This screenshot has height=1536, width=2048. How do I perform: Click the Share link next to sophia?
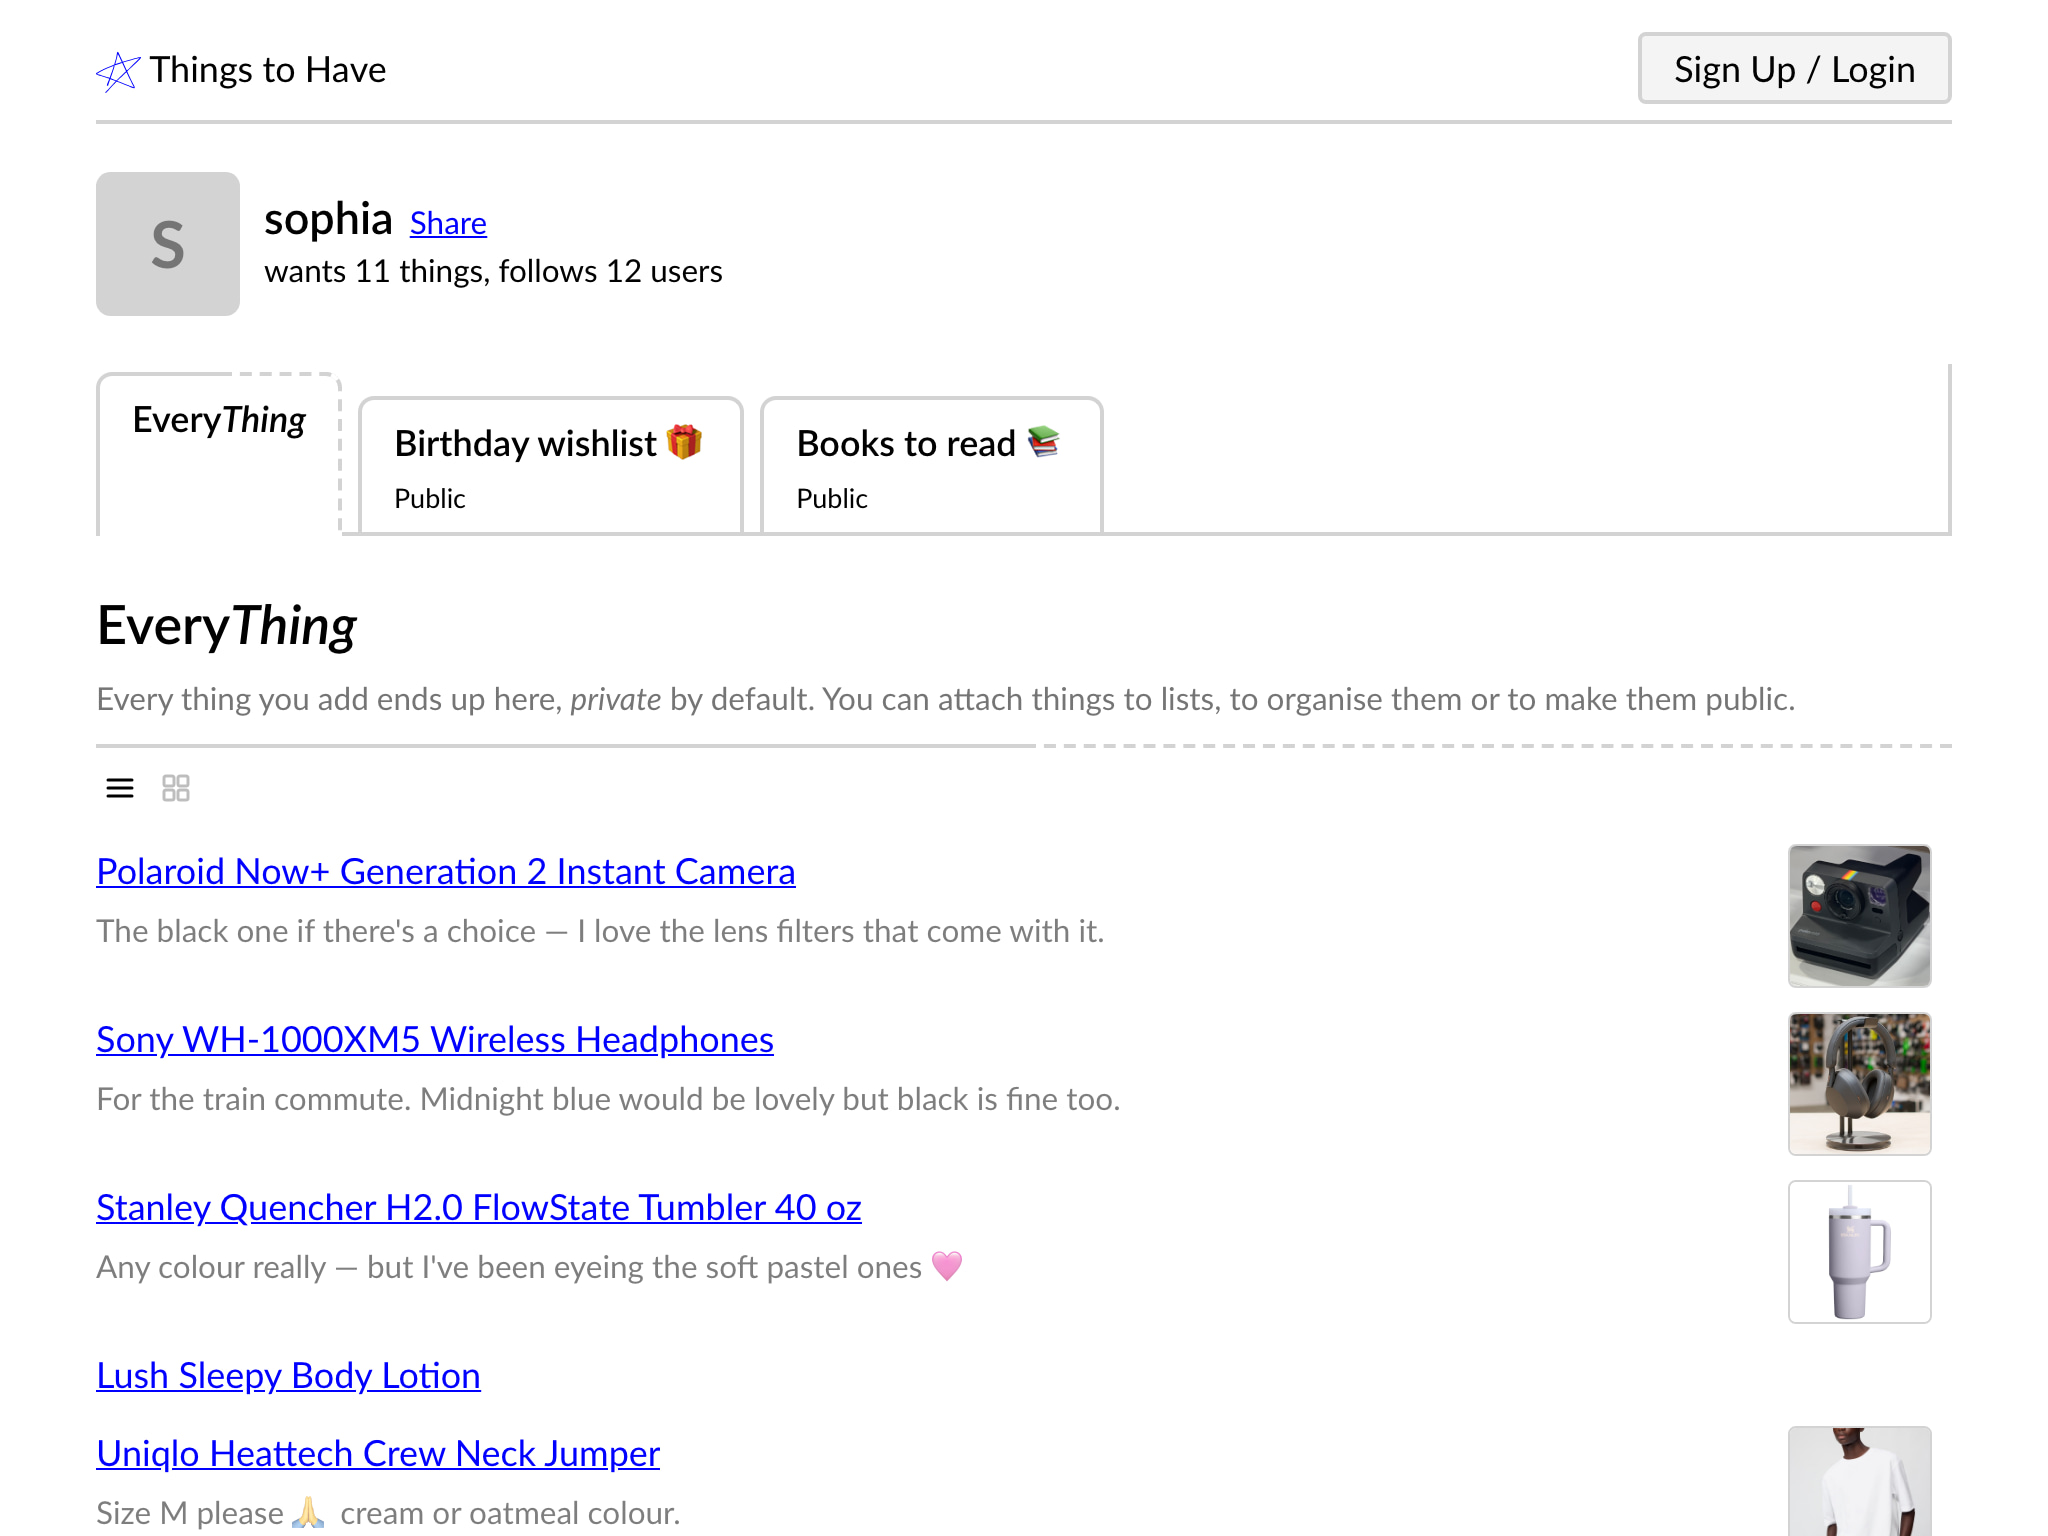coord(448,223)
